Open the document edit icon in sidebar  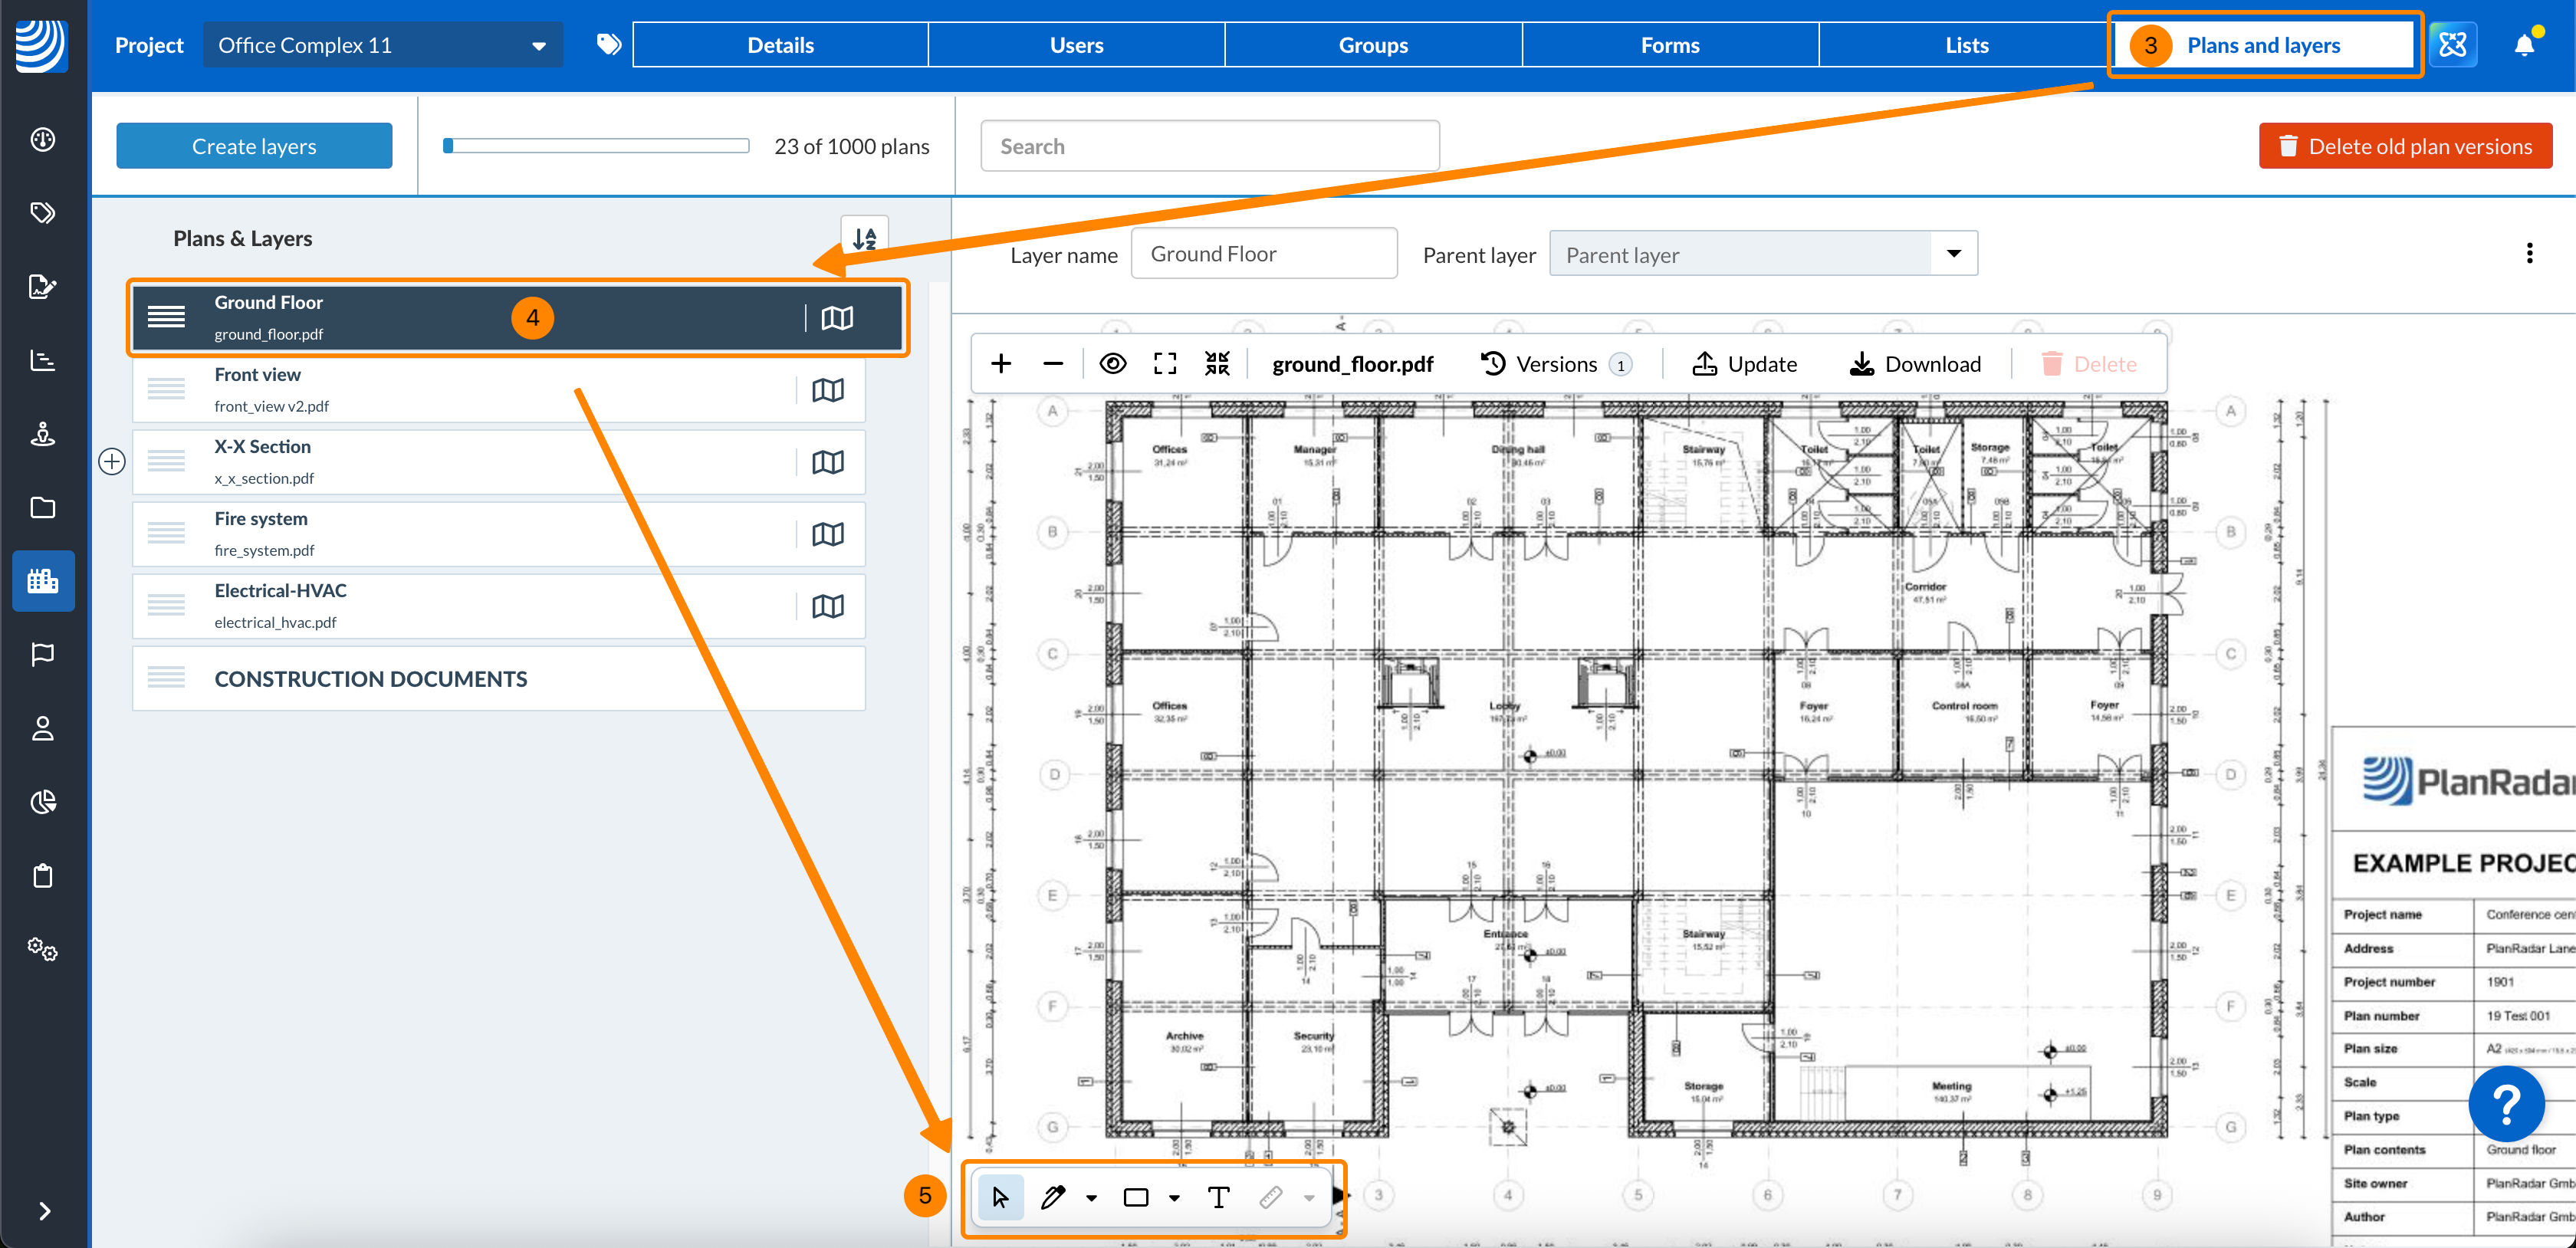click(x=42, y=286)
